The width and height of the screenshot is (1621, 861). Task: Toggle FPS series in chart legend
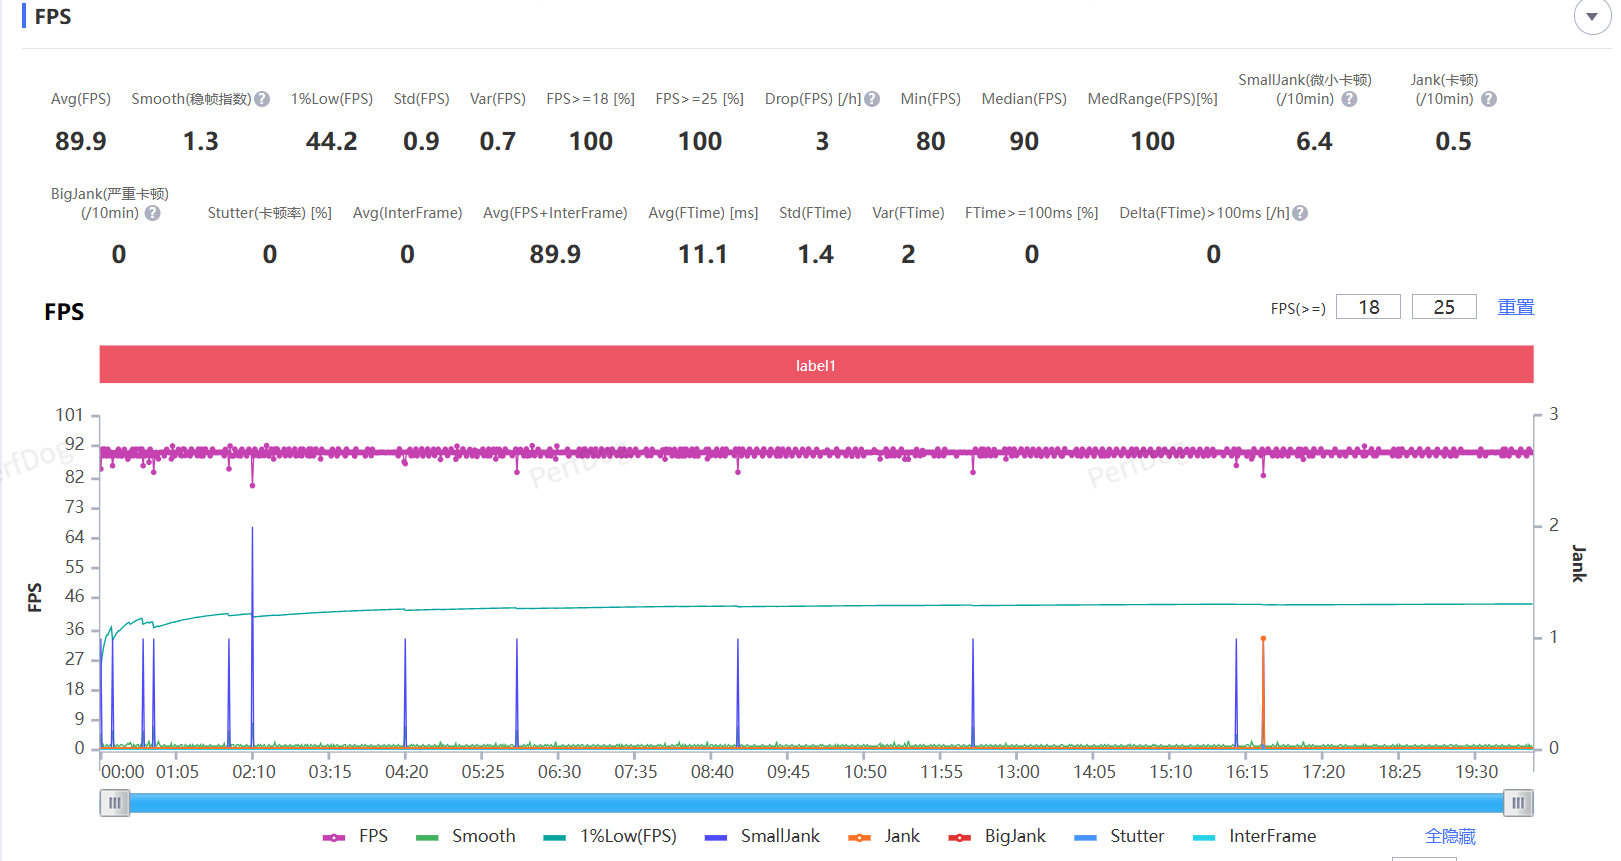click(x=355, y=836)
